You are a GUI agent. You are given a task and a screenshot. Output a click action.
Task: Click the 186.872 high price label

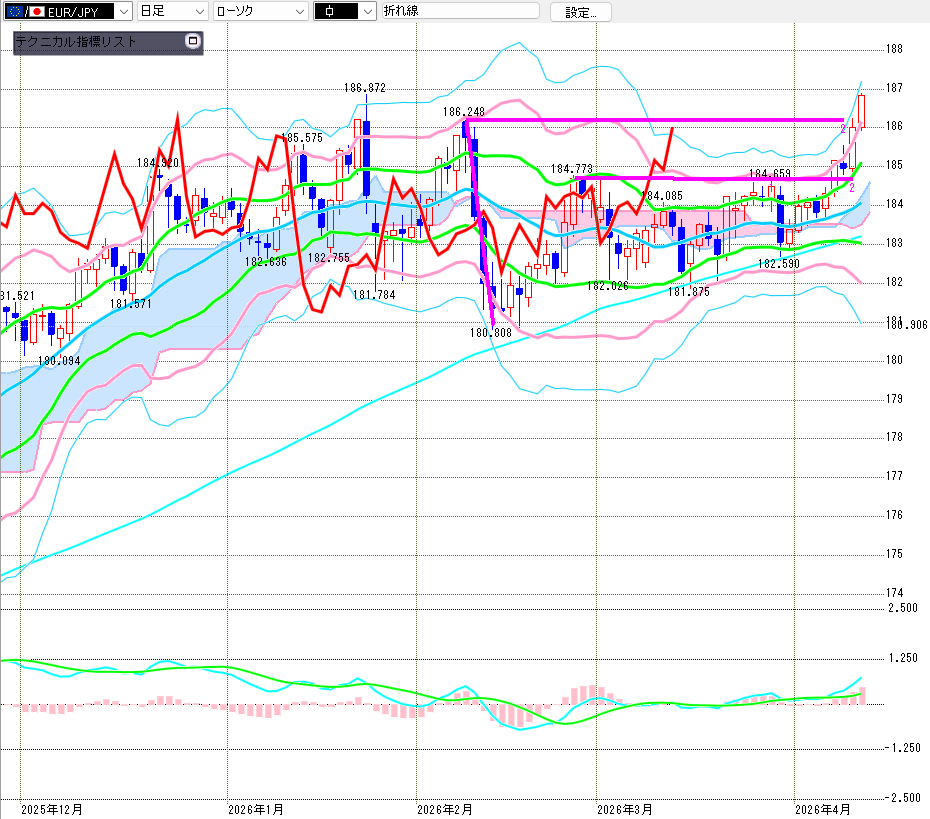365,88
